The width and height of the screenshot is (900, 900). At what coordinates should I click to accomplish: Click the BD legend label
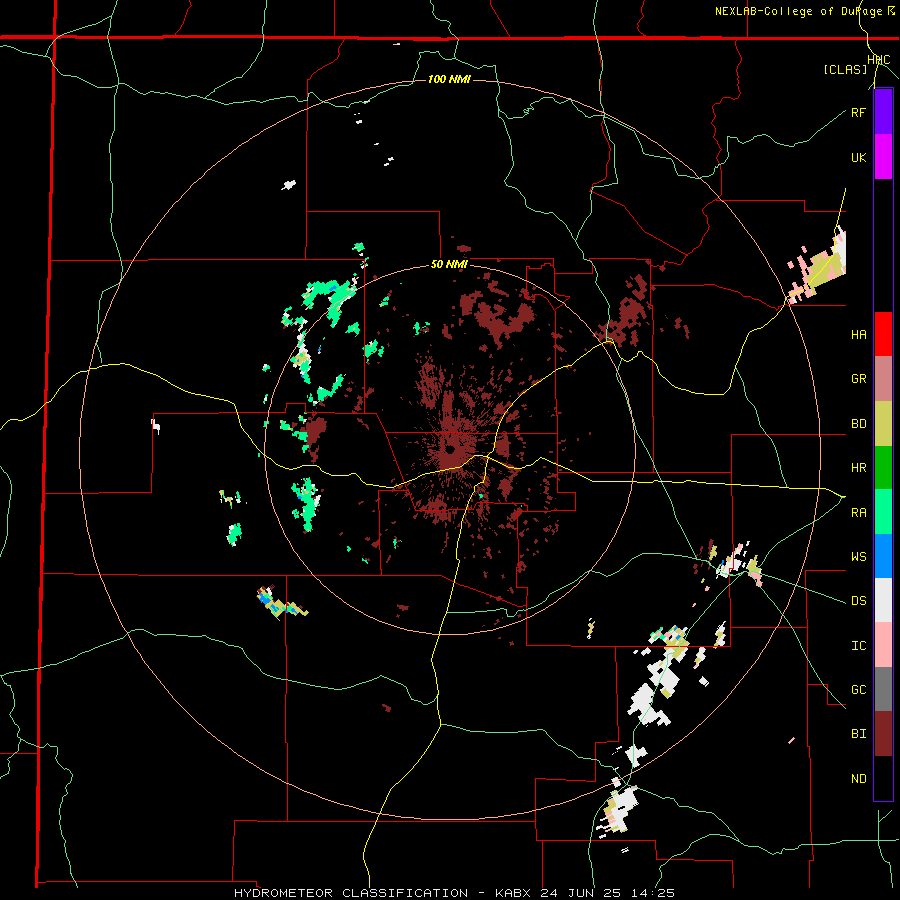[858, 424]
